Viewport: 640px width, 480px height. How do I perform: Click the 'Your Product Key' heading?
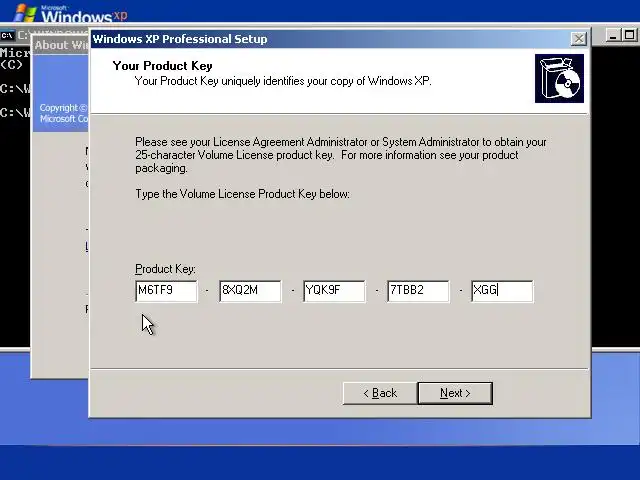point(162,66)
